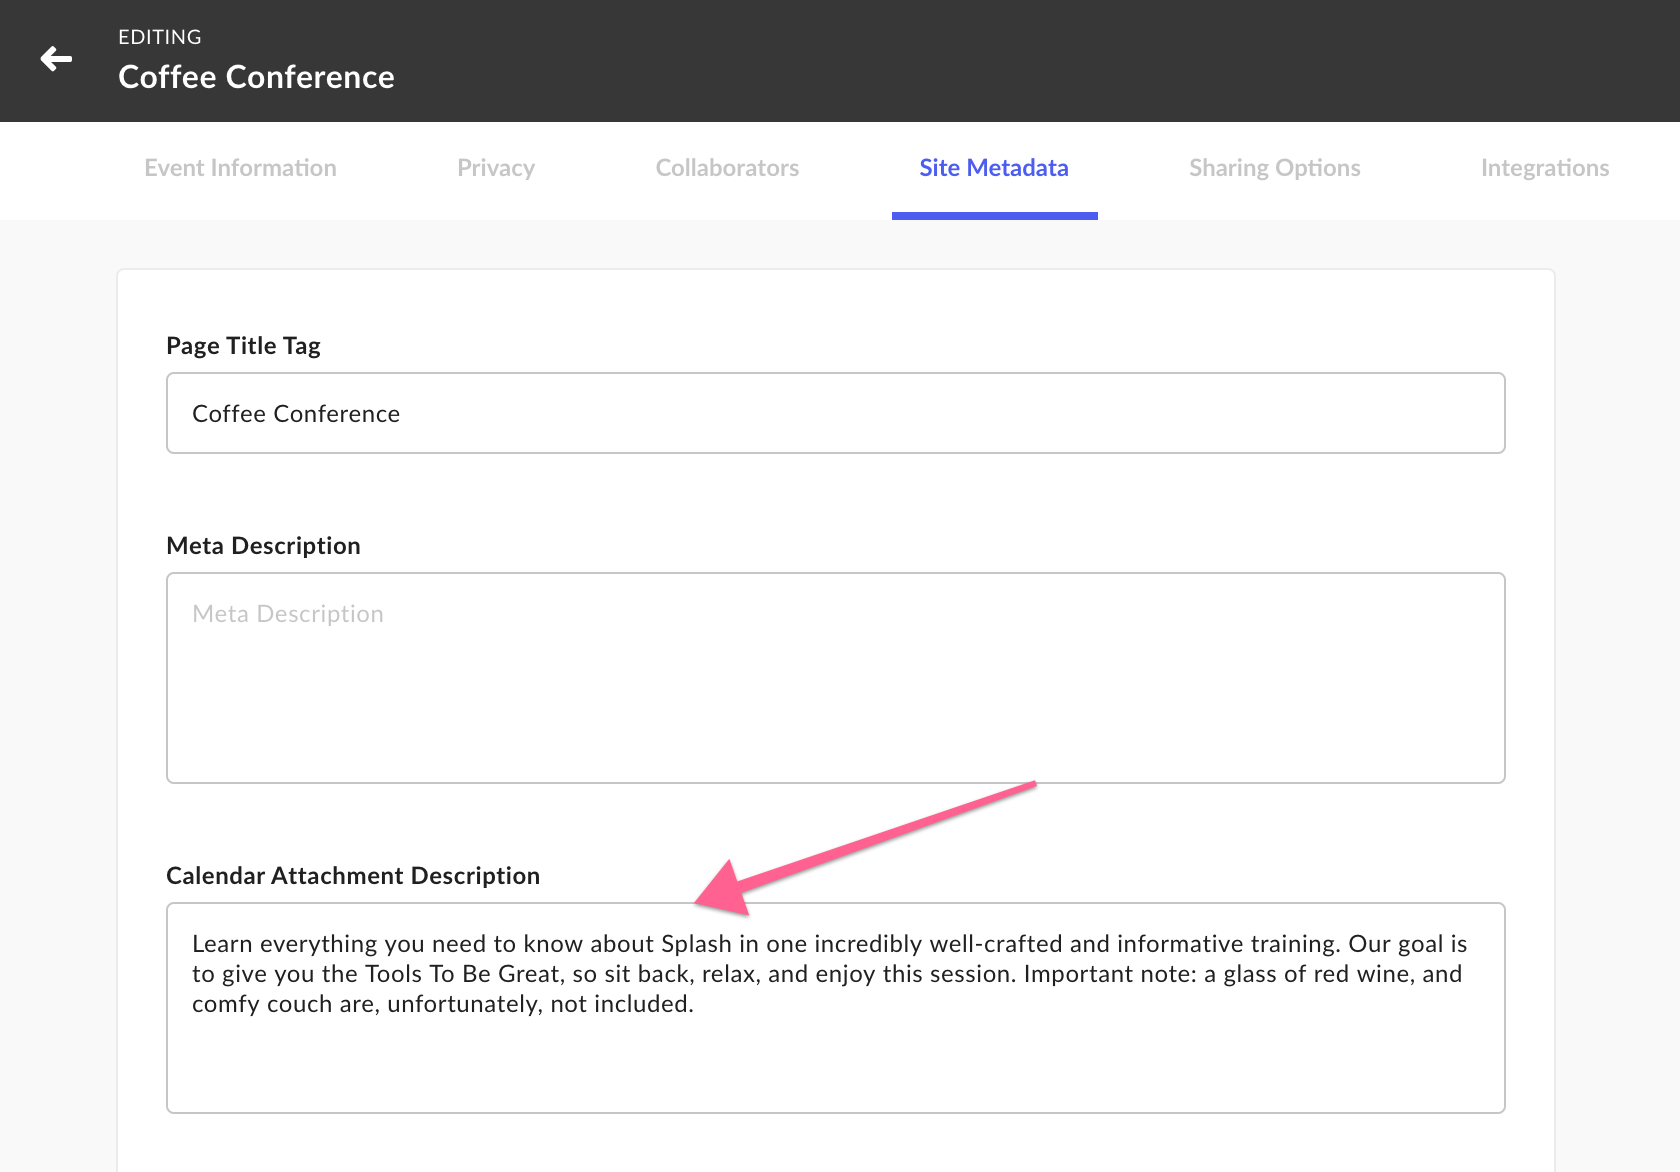Switch to the Privacy tab

496,168
